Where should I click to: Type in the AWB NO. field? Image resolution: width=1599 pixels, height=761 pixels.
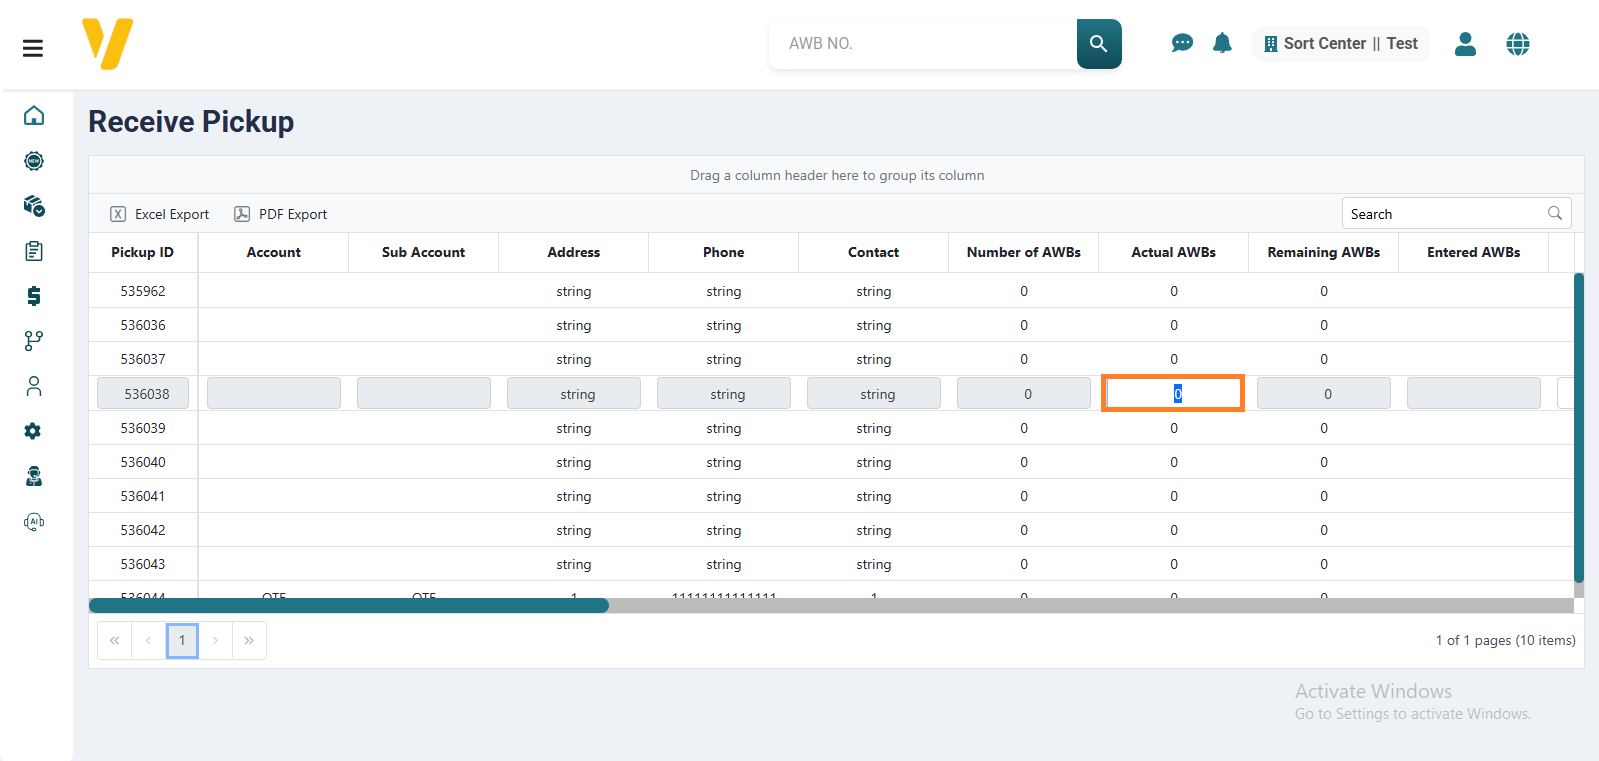(920, 44)
